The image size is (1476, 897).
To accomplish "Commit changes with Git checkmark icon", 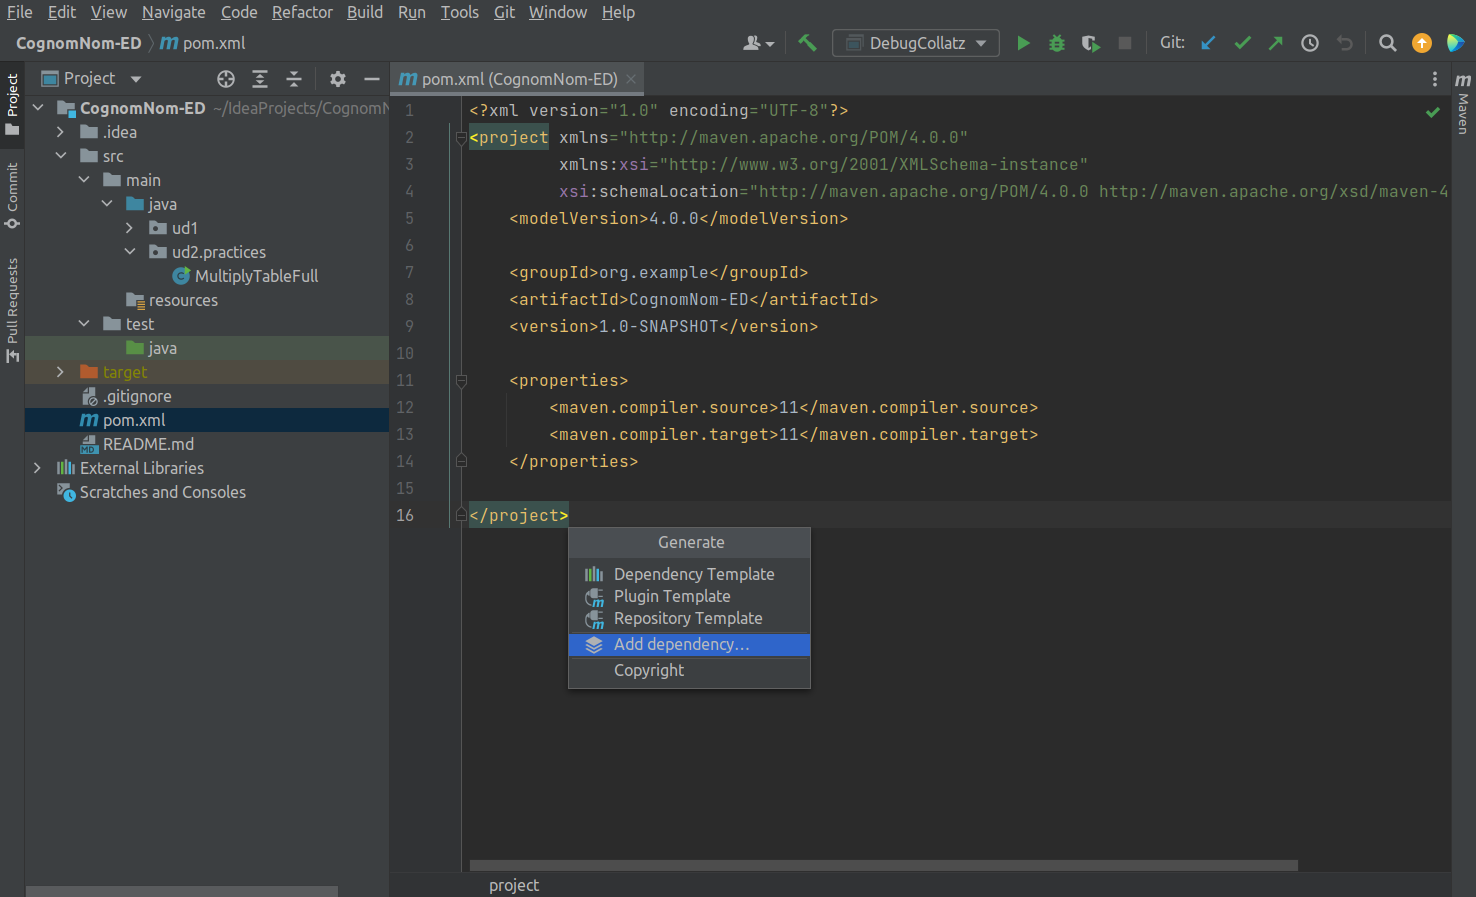I will click(x=1242, y=43).
